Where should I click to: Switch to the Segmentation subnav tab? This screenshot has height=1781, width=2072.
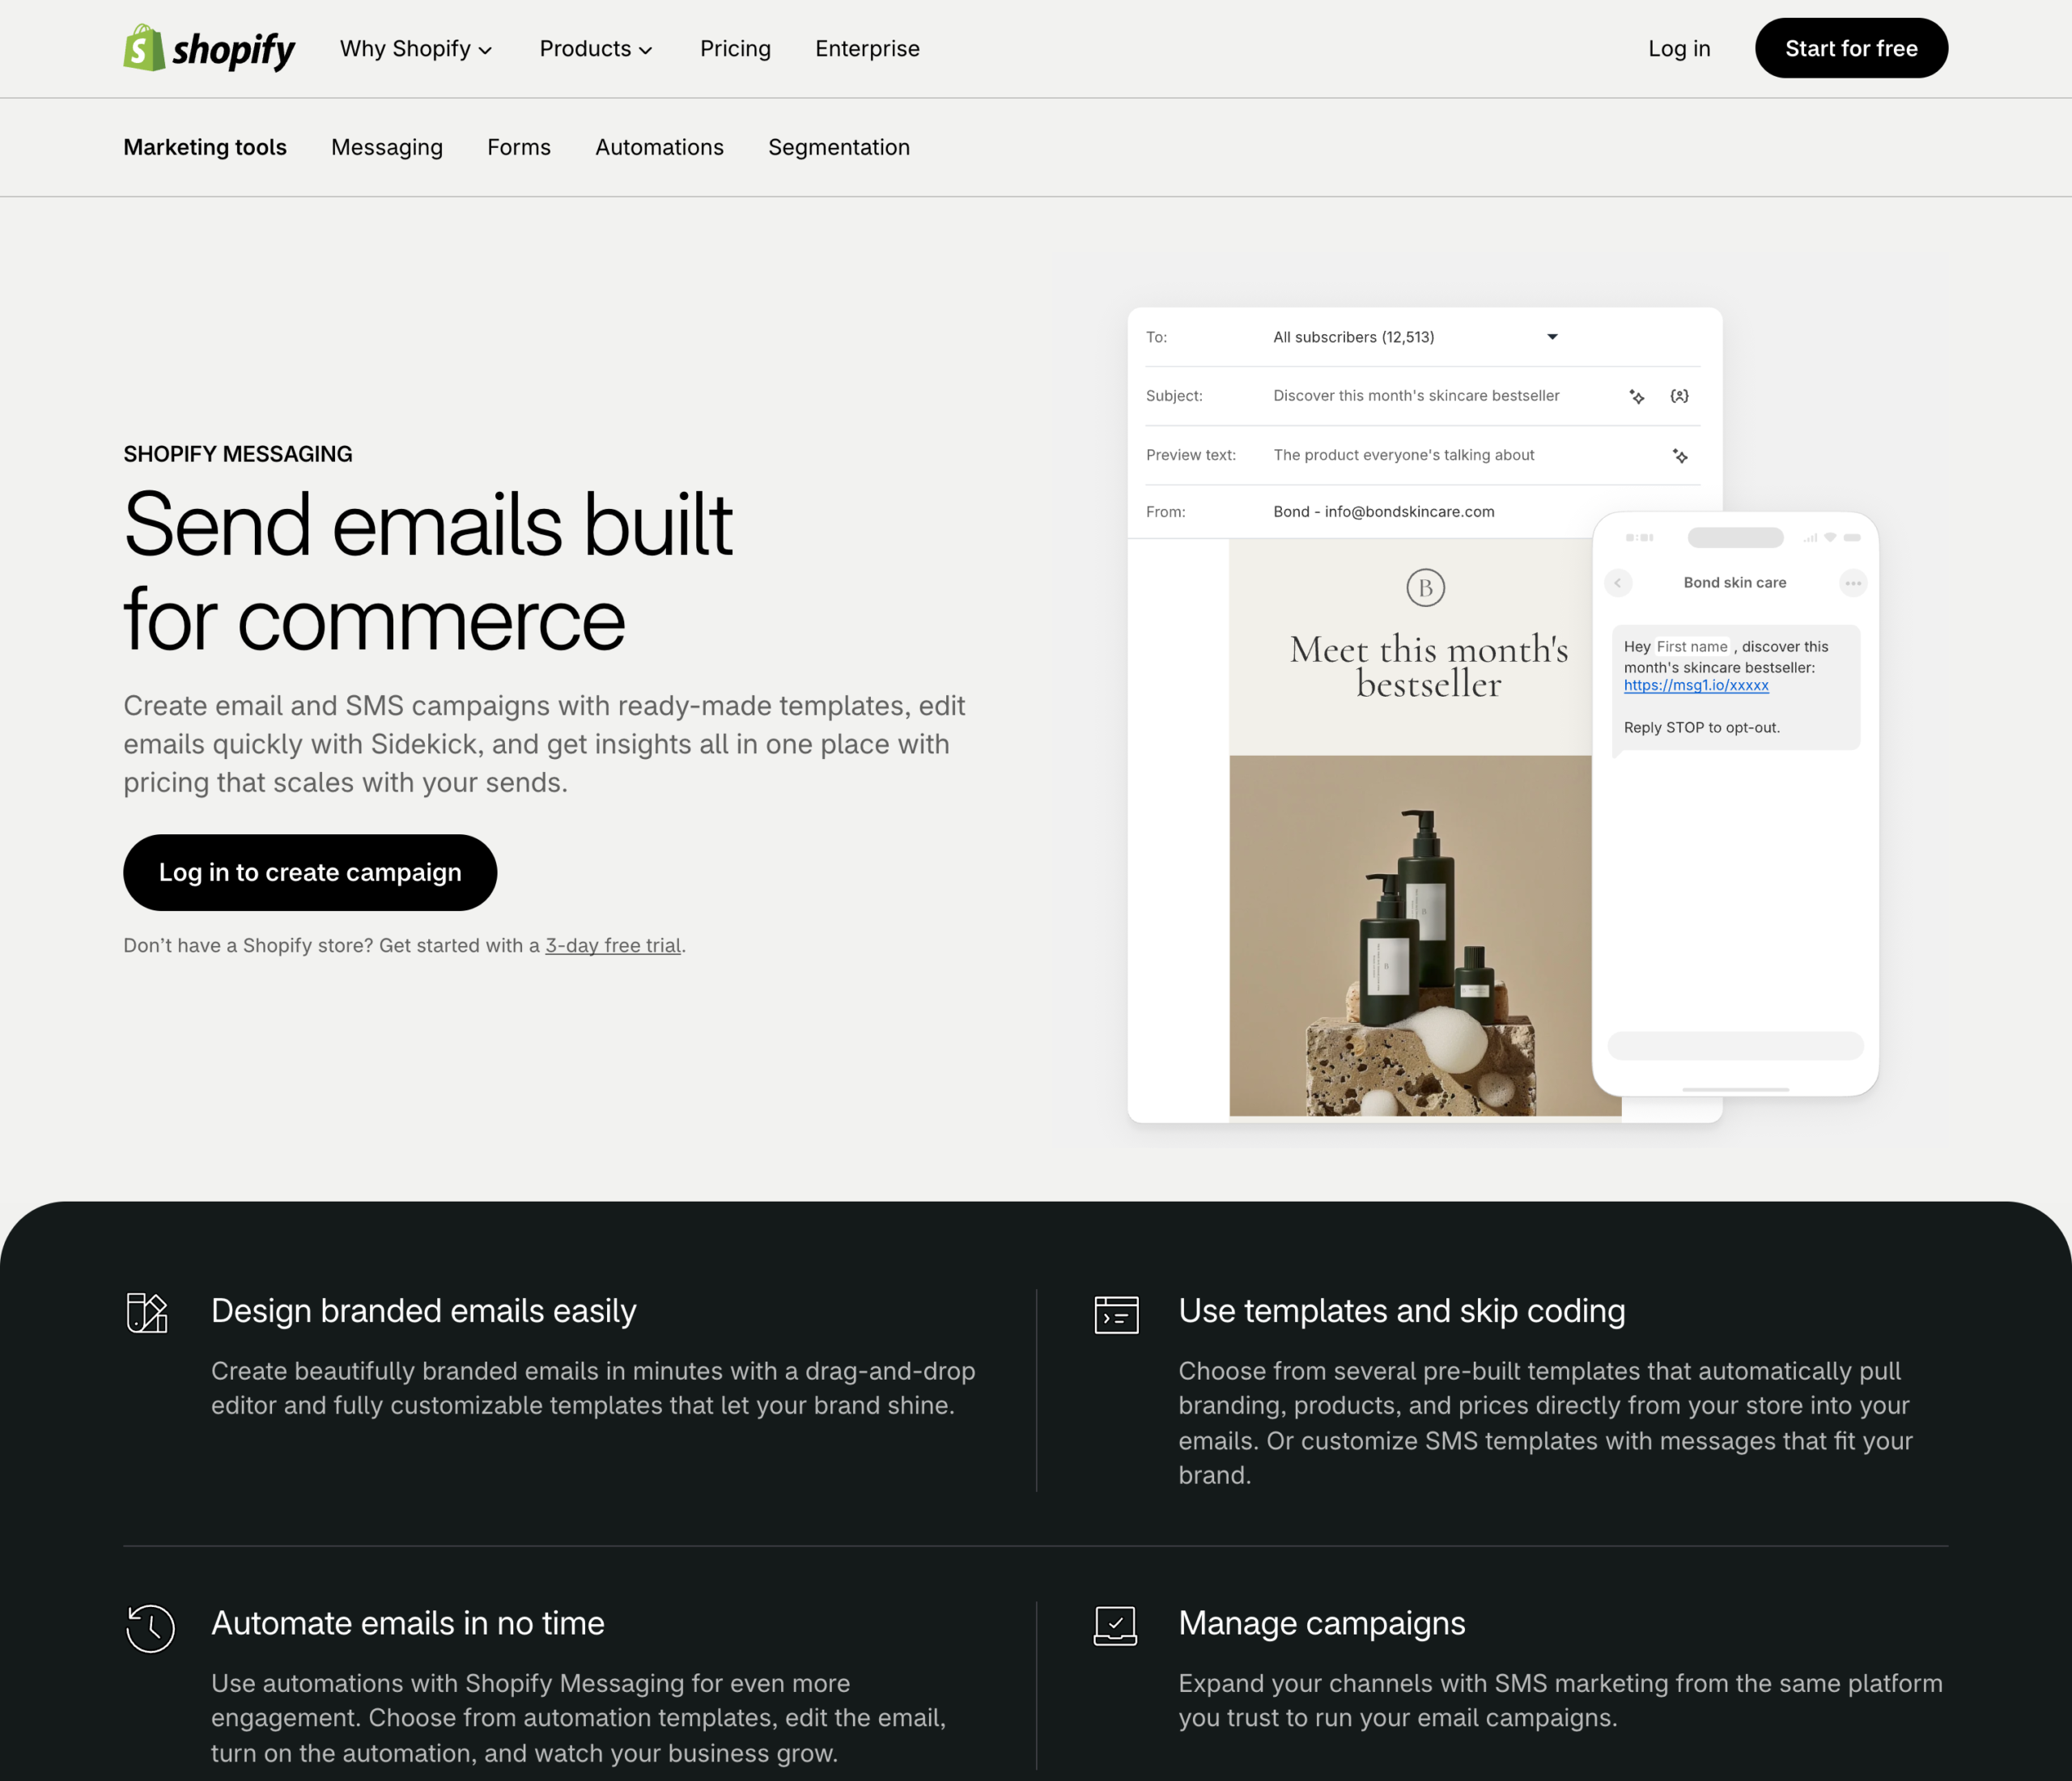click(839, 148)
